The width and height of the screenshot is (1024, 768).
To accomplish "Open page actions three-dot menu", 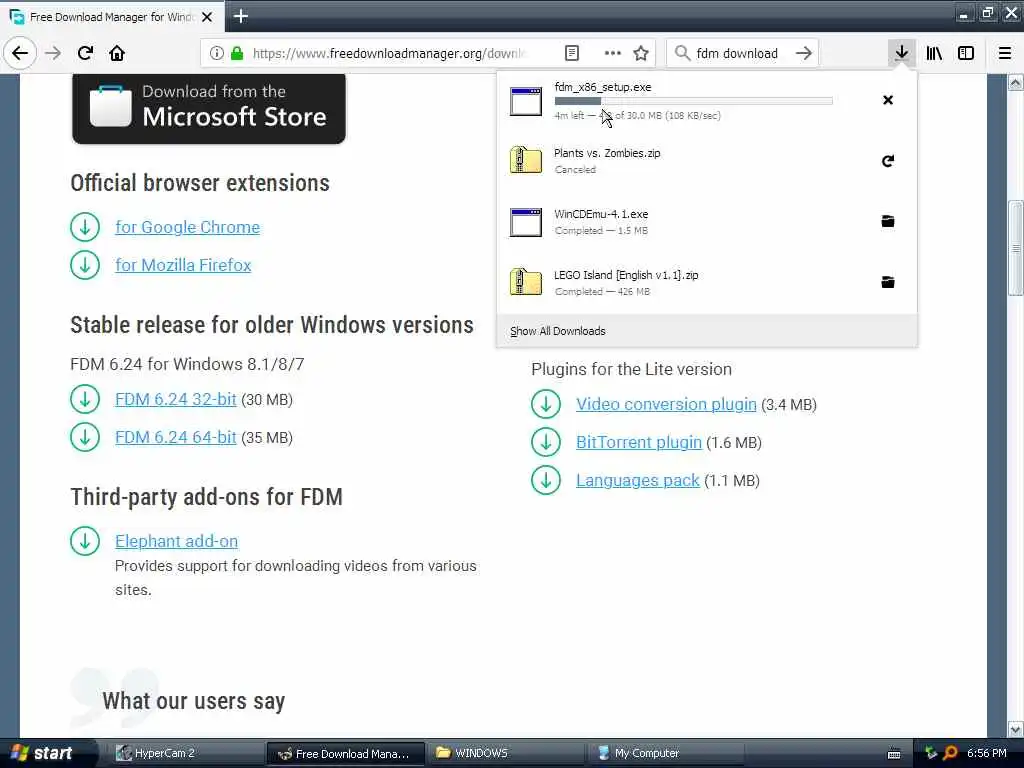I will tap(613, 53).
